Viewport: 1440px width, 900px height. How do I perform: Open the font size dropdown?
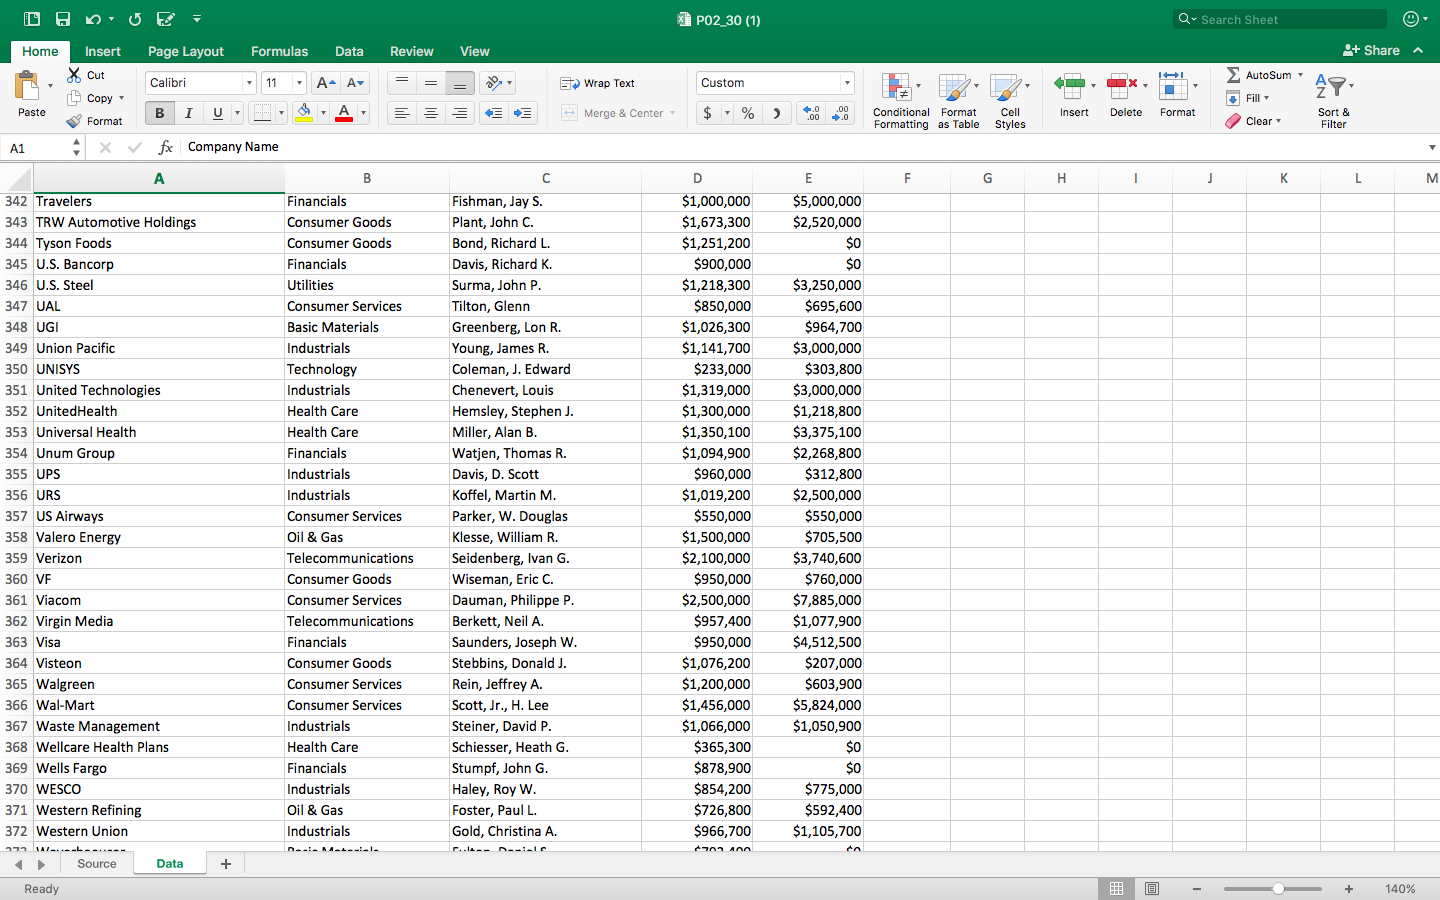point(299,83)
